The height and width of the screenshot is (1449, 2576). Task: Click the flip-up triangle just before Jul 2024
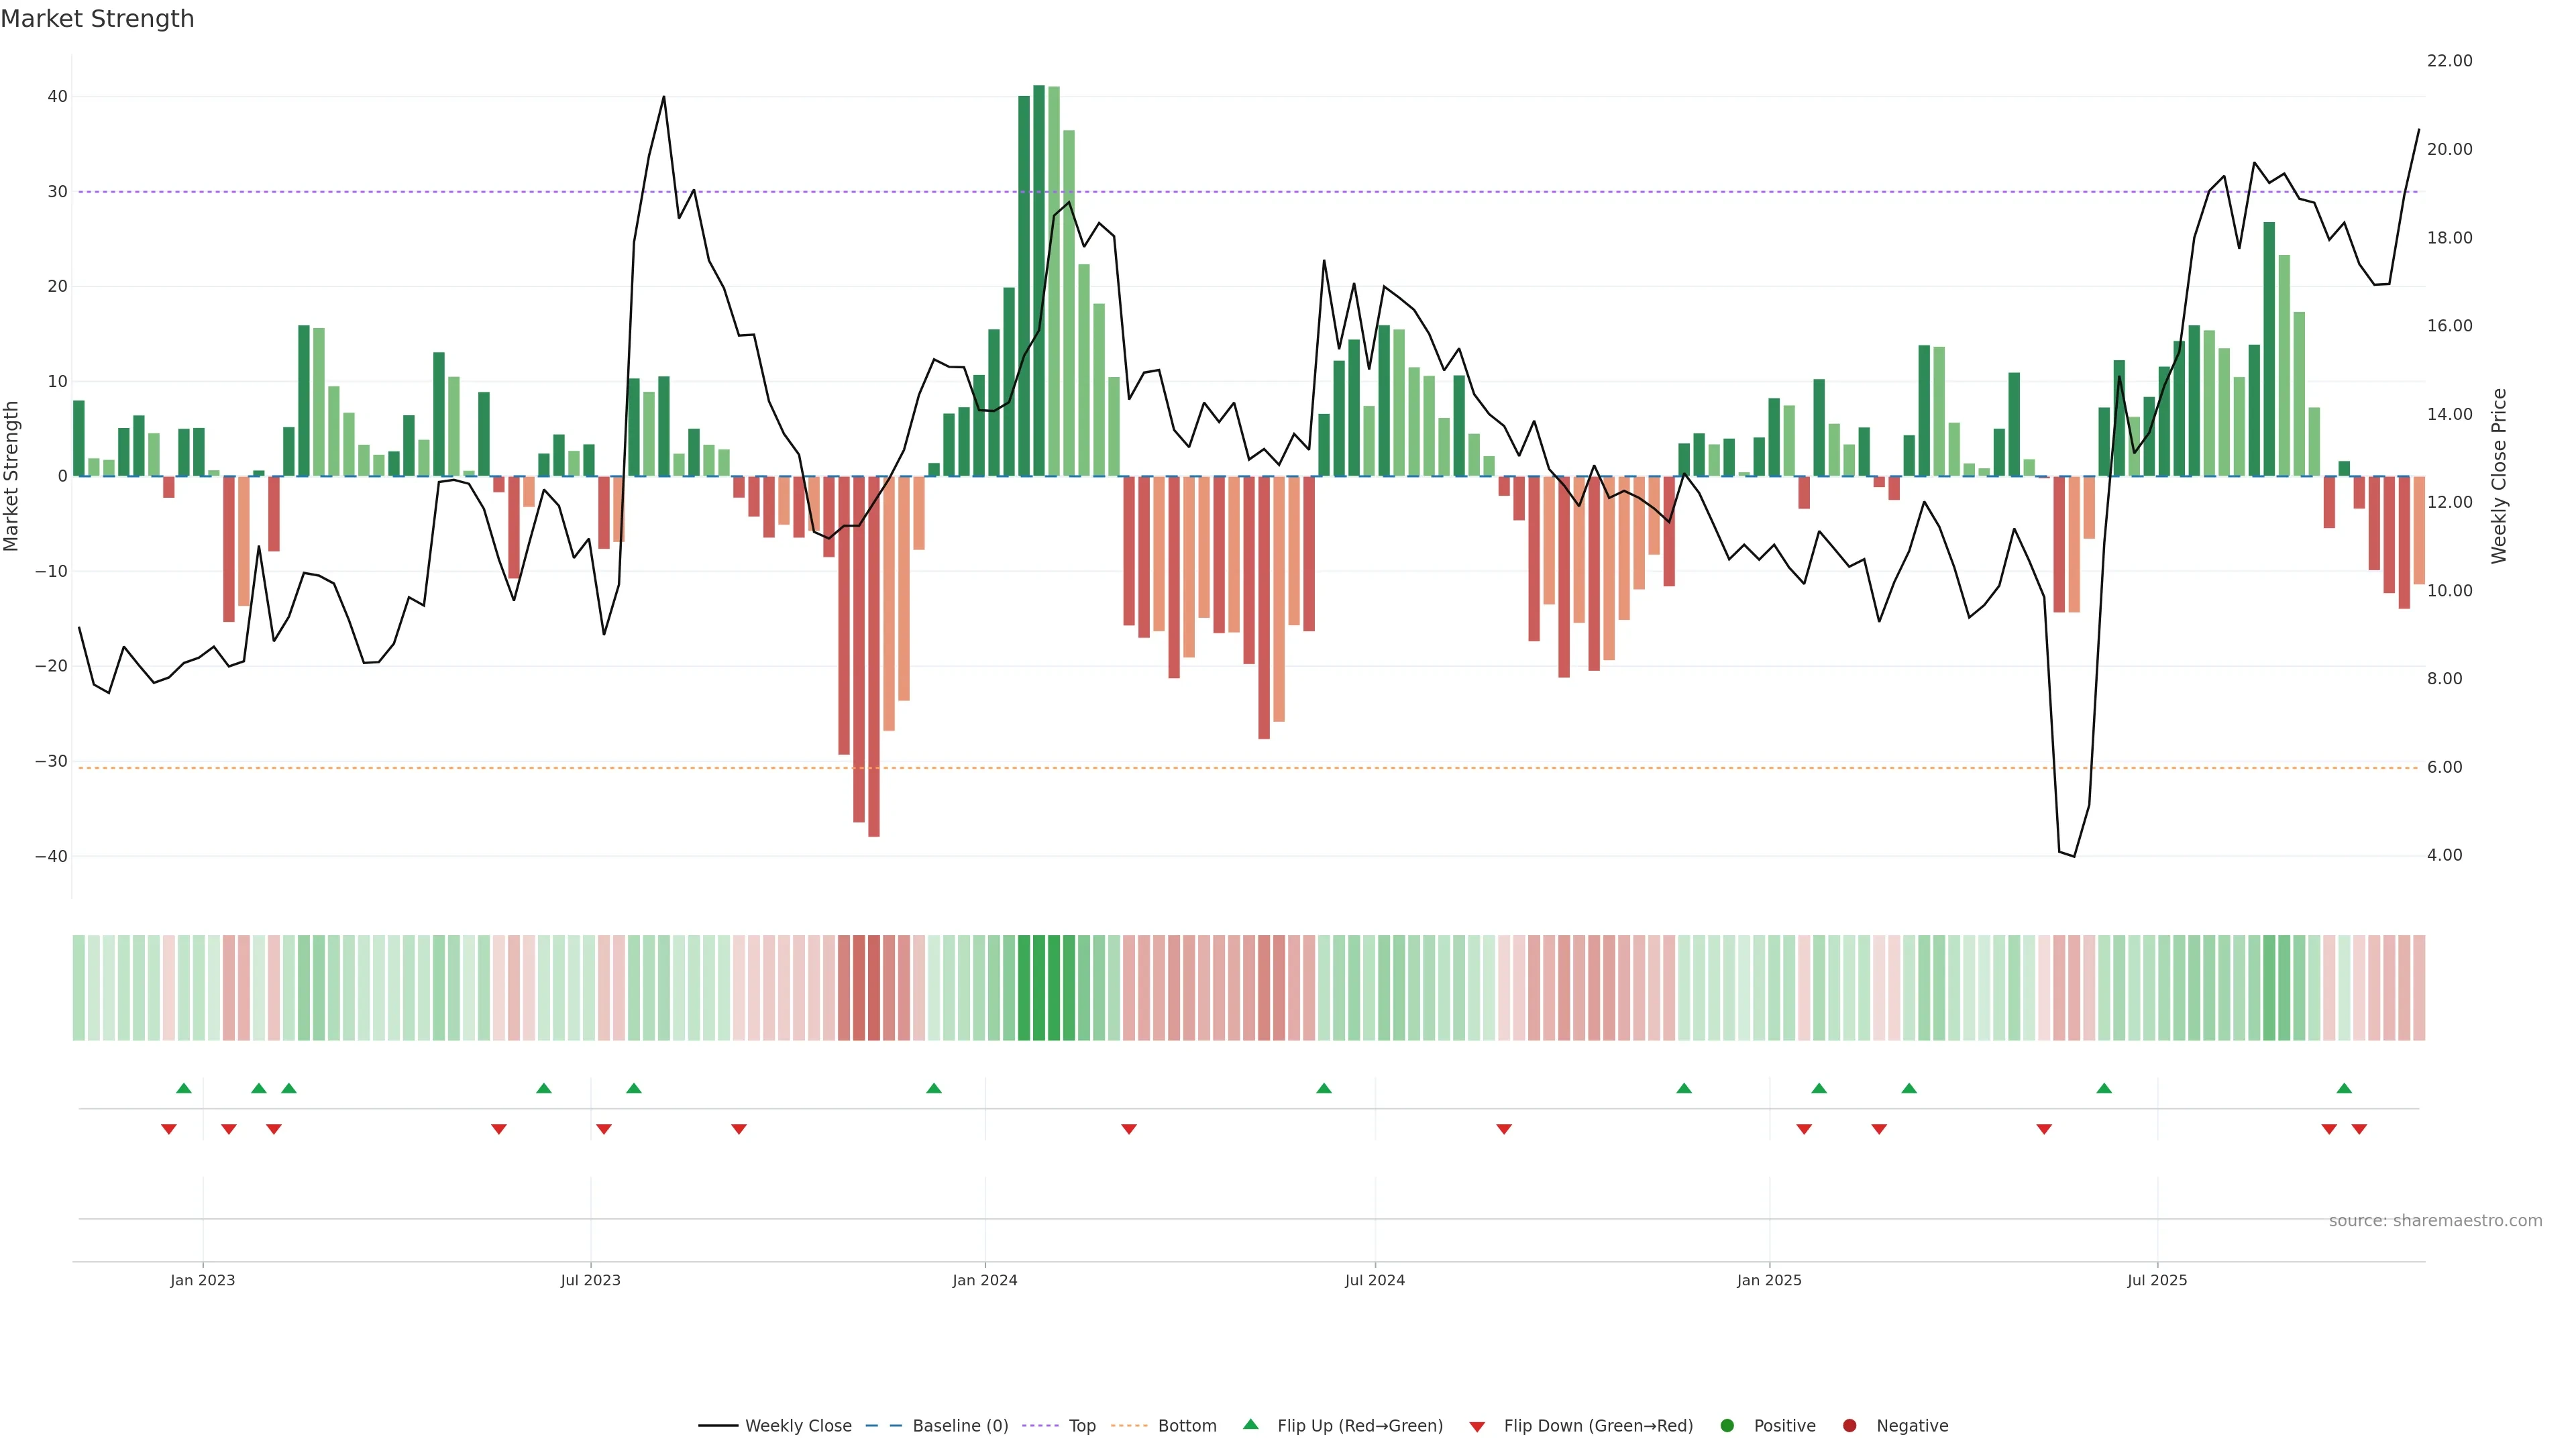tap(1324, 1088)
